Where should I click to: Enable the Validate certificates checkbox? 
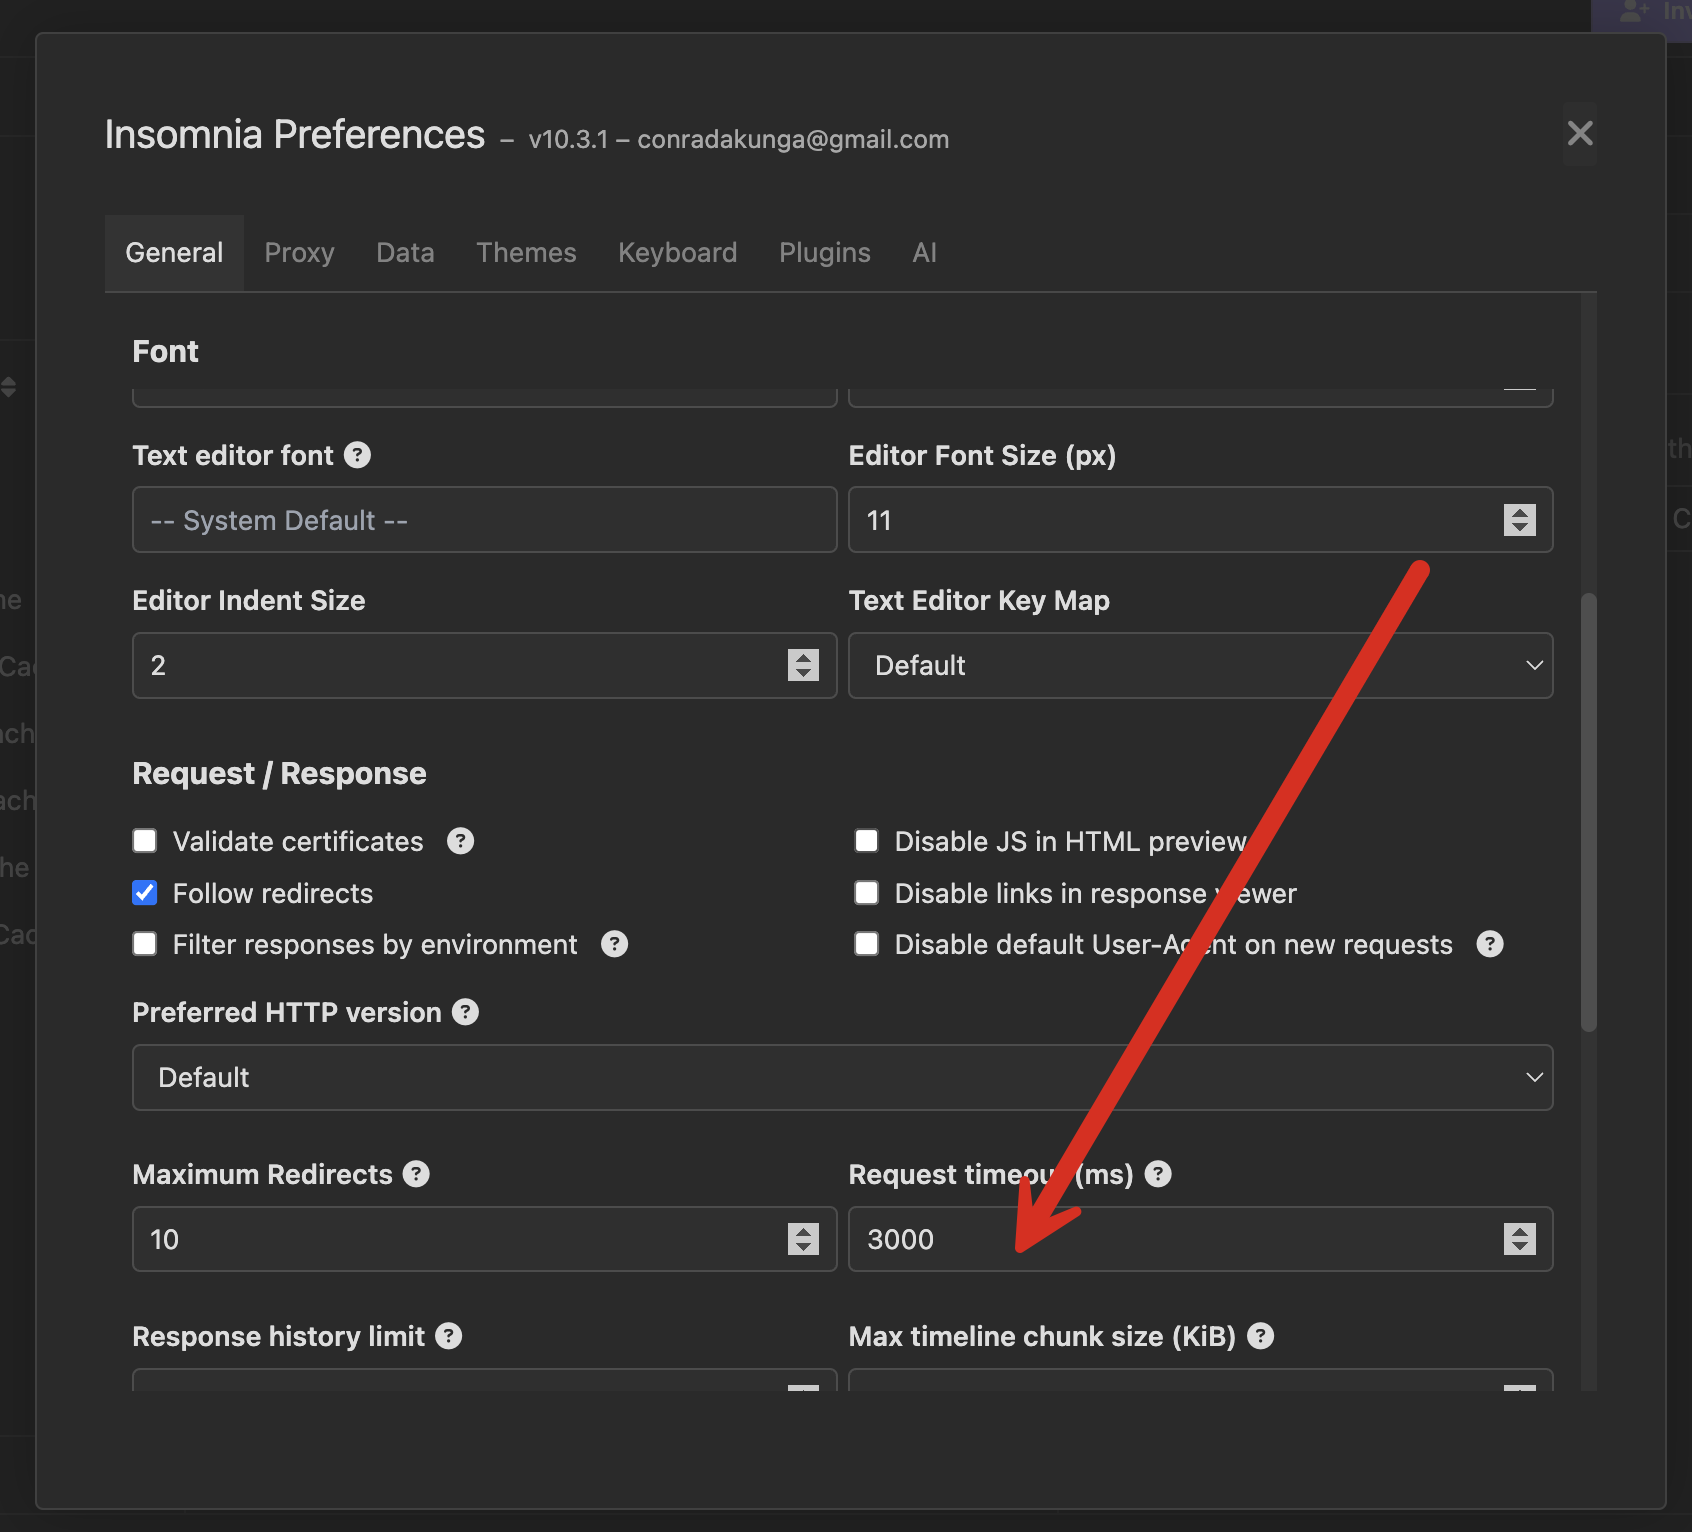tap(145, 841)
